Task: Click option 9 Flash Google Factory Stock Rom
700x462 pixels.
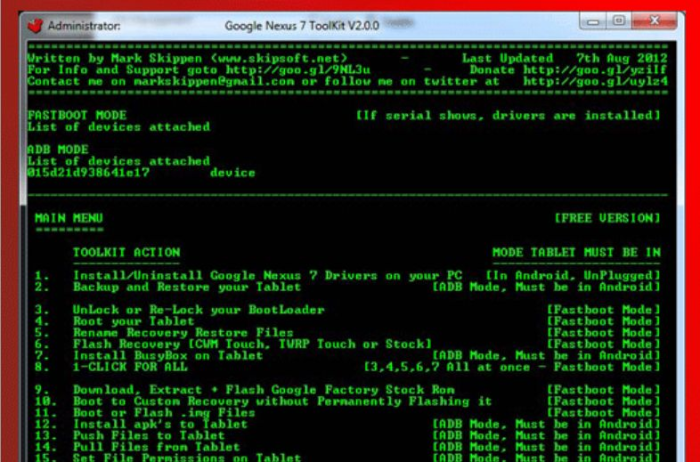Action: [x=263, y=390]
